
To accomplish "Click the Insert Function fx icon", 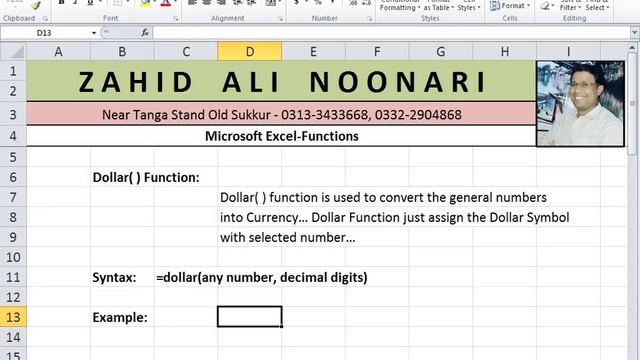I will point(145,33).
